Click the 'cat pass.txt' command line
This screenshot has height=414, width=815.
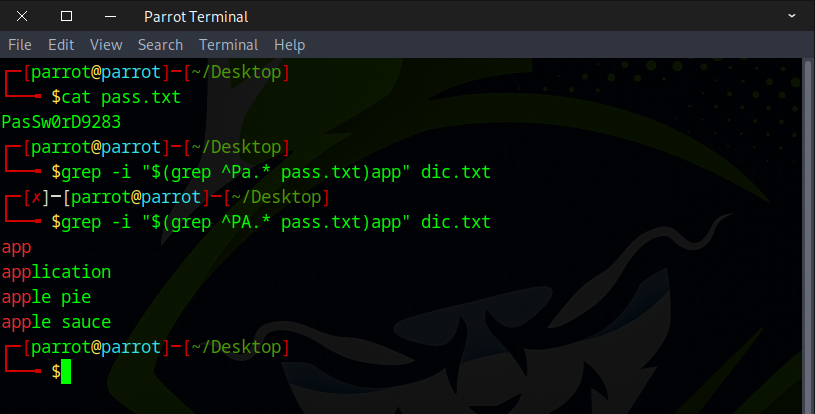click(120, 97)
